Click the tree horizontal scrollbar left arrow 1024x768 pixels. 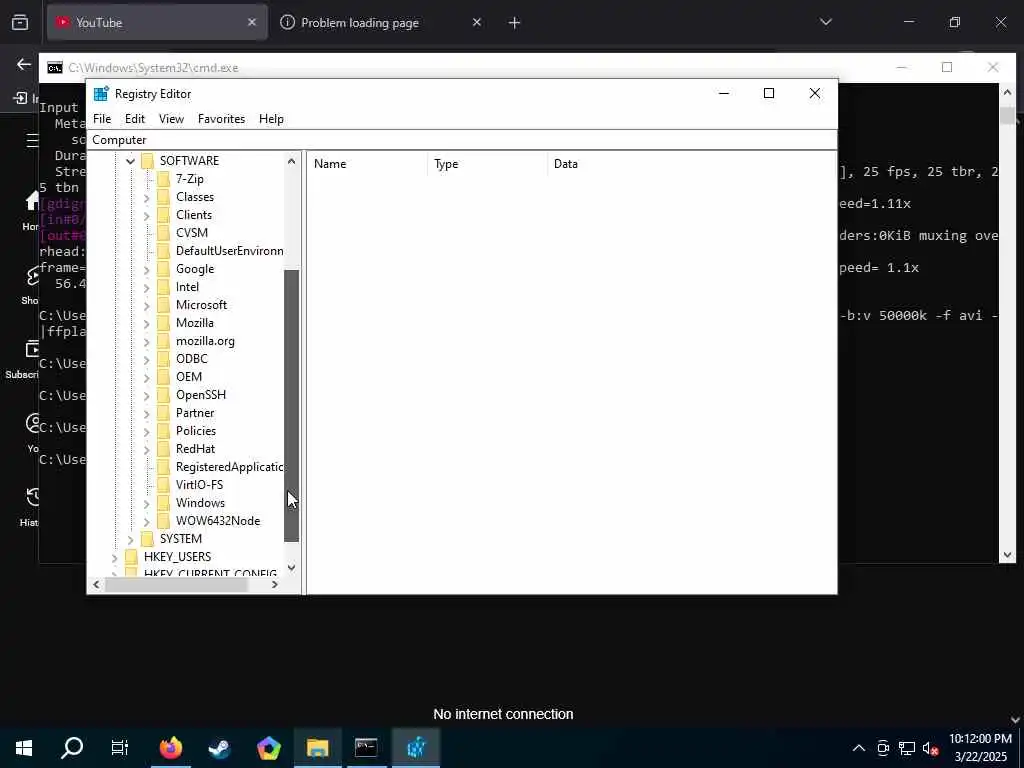click(97, 585)
